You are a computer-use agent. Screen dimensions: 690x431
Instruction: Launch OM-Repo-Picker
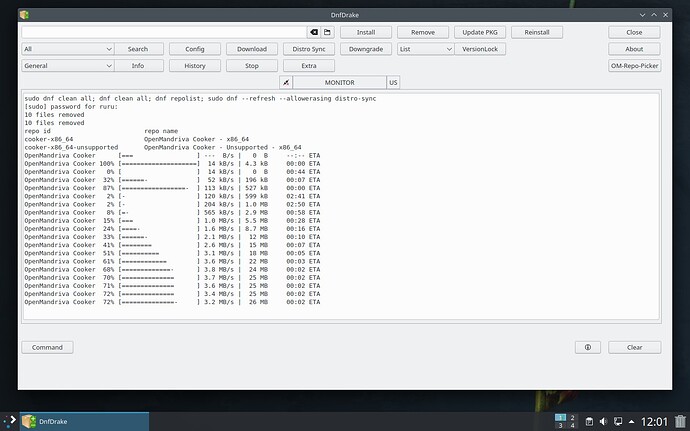(634, 66)
